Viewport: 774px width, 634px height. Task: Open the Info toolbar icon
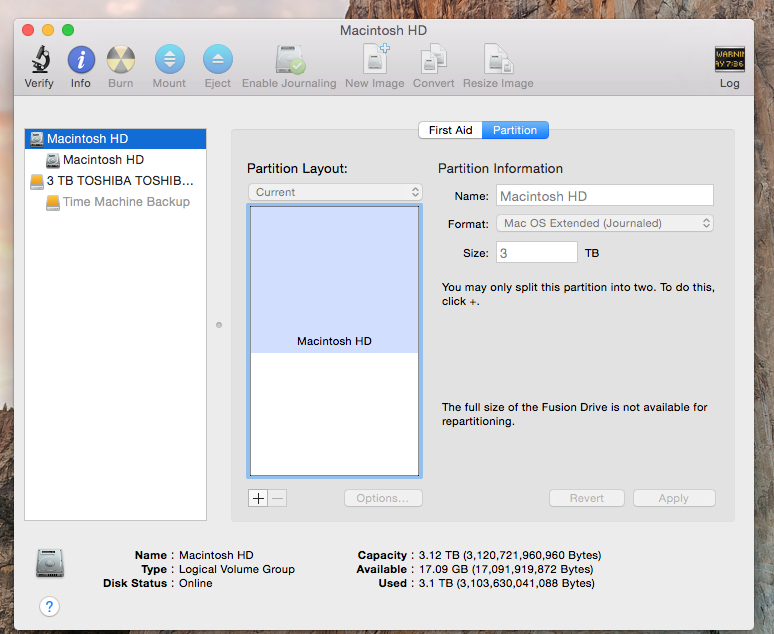click(81, 60)
